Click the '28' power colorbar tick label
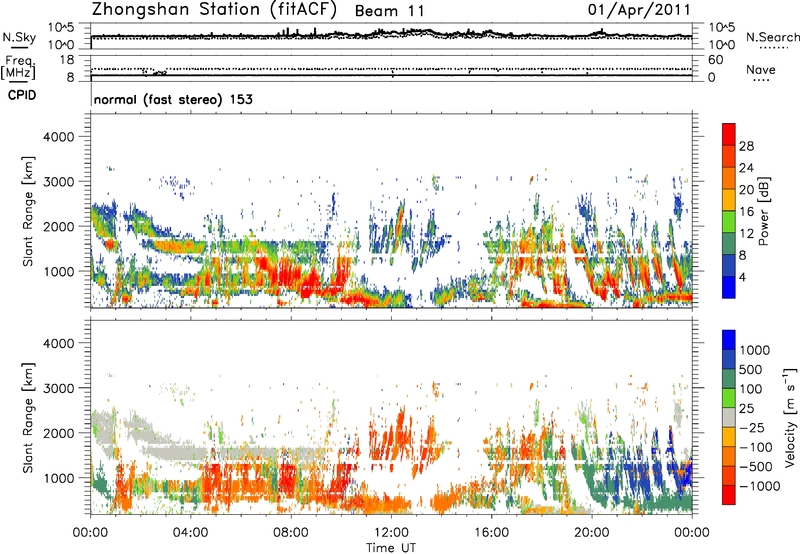Screen dimensions: 800x554 click(x=746, y=146)
